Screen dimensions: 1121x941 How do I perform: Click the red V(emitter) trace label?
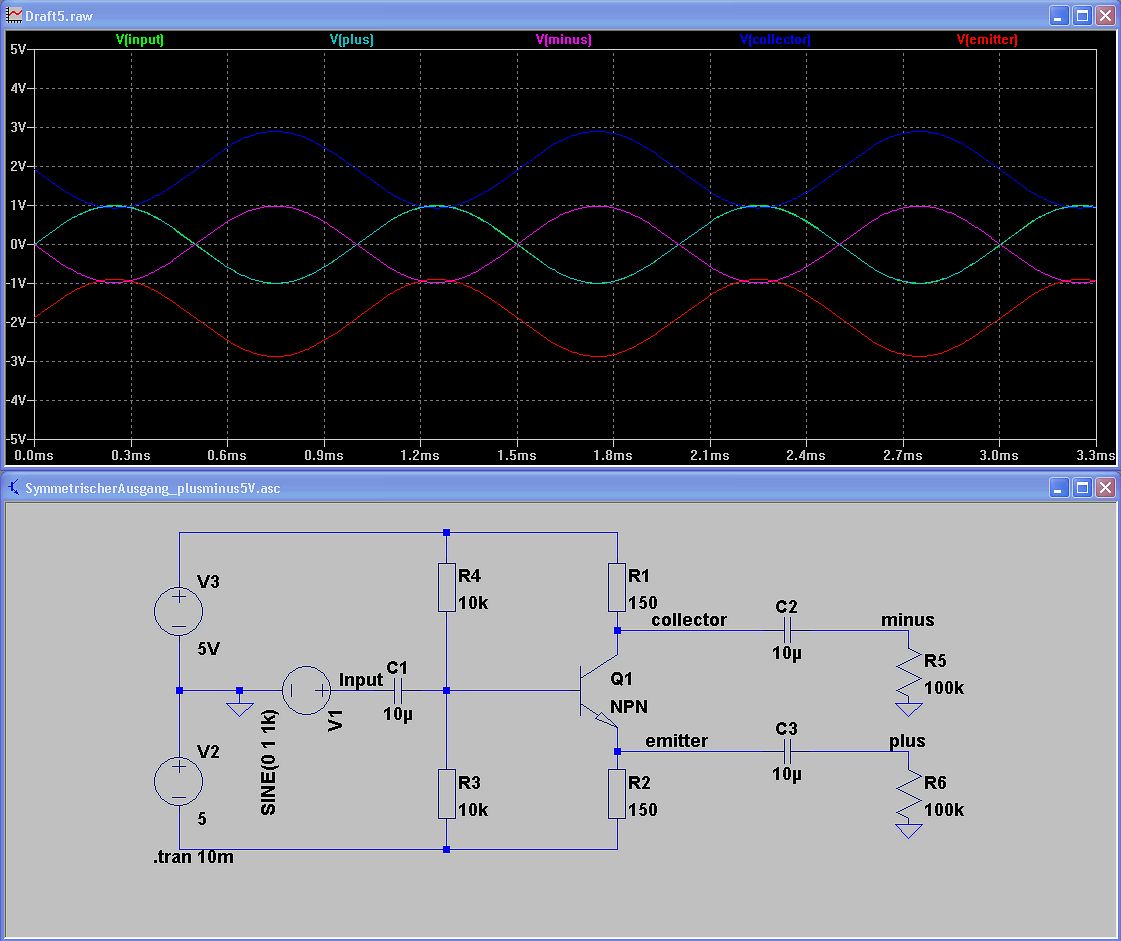[987, 40]
